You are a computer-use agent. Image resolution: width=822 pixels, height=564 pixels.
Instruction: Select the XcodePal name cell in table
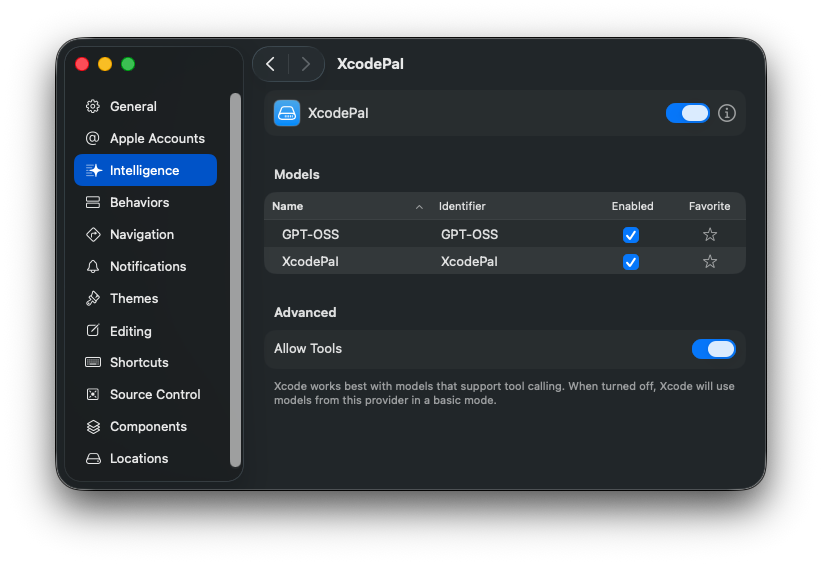pos(310,262)
